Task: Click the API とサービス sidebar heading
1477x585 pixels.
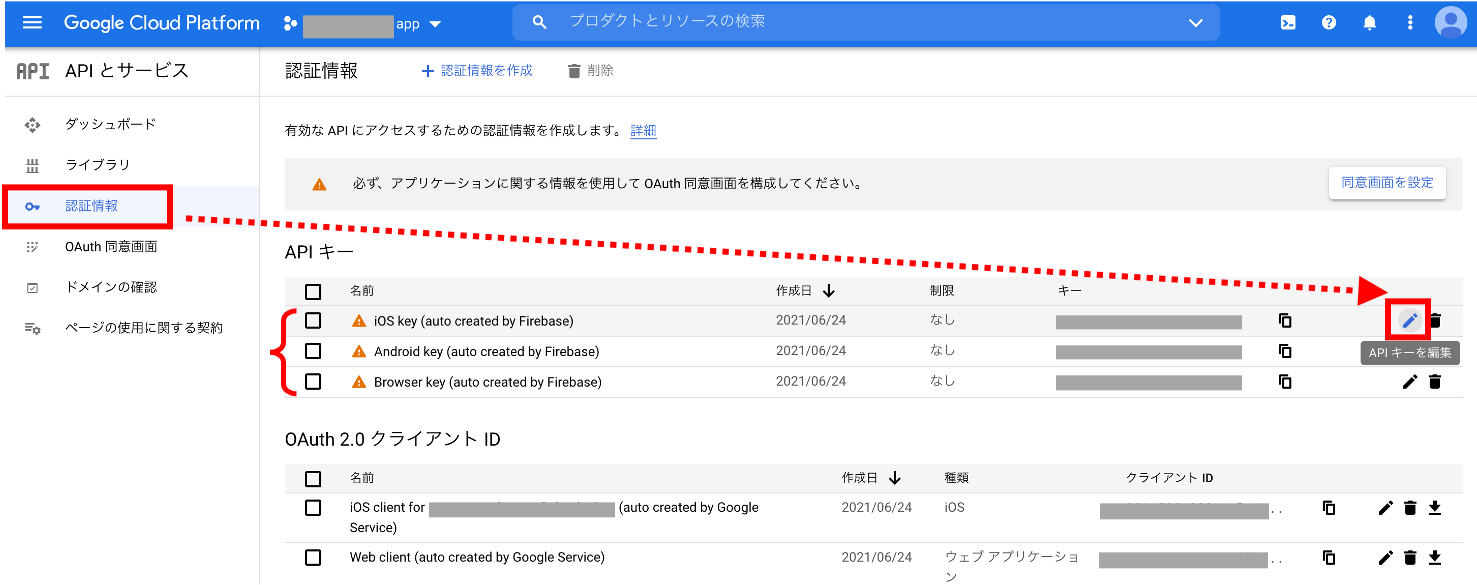Action: point(127,71)
